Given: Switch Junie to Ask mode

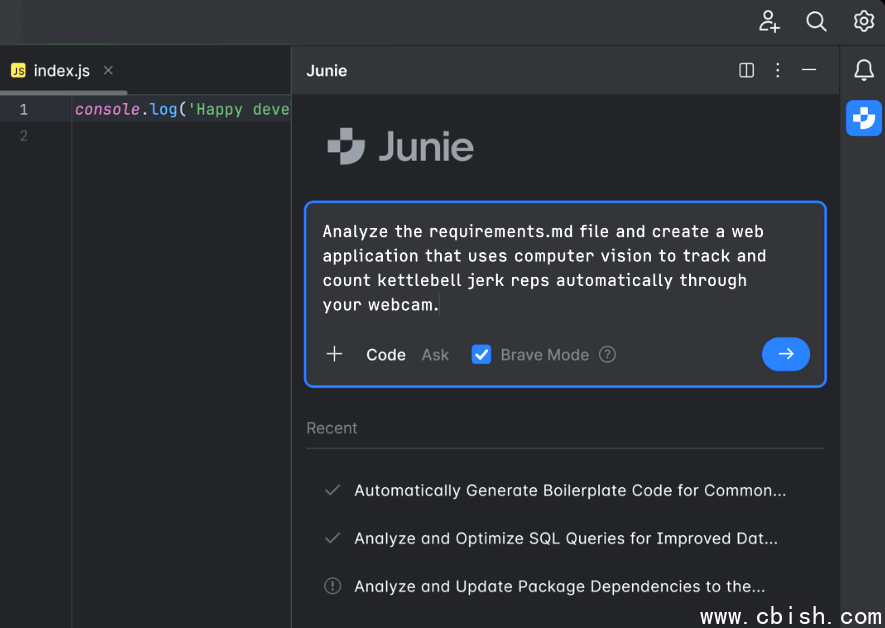Looking at the screenshot, I should [435, 355].
